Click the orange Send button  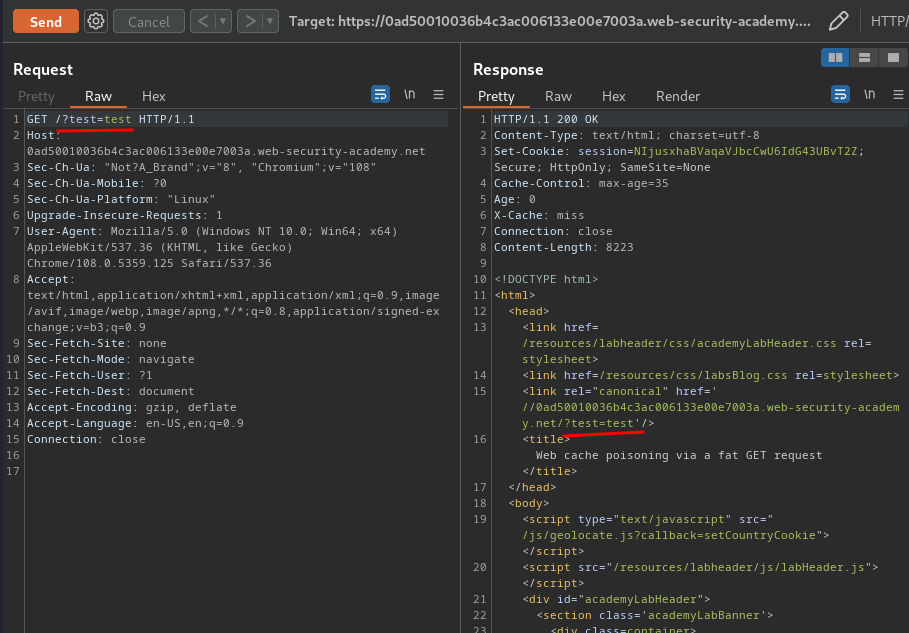(46, 21)
